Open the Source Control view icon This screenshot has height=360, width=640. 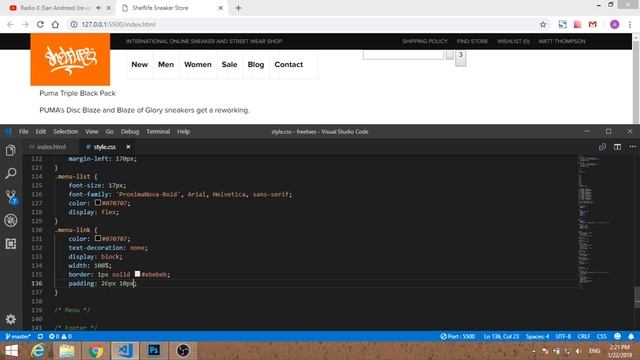[x=11, y=197]
